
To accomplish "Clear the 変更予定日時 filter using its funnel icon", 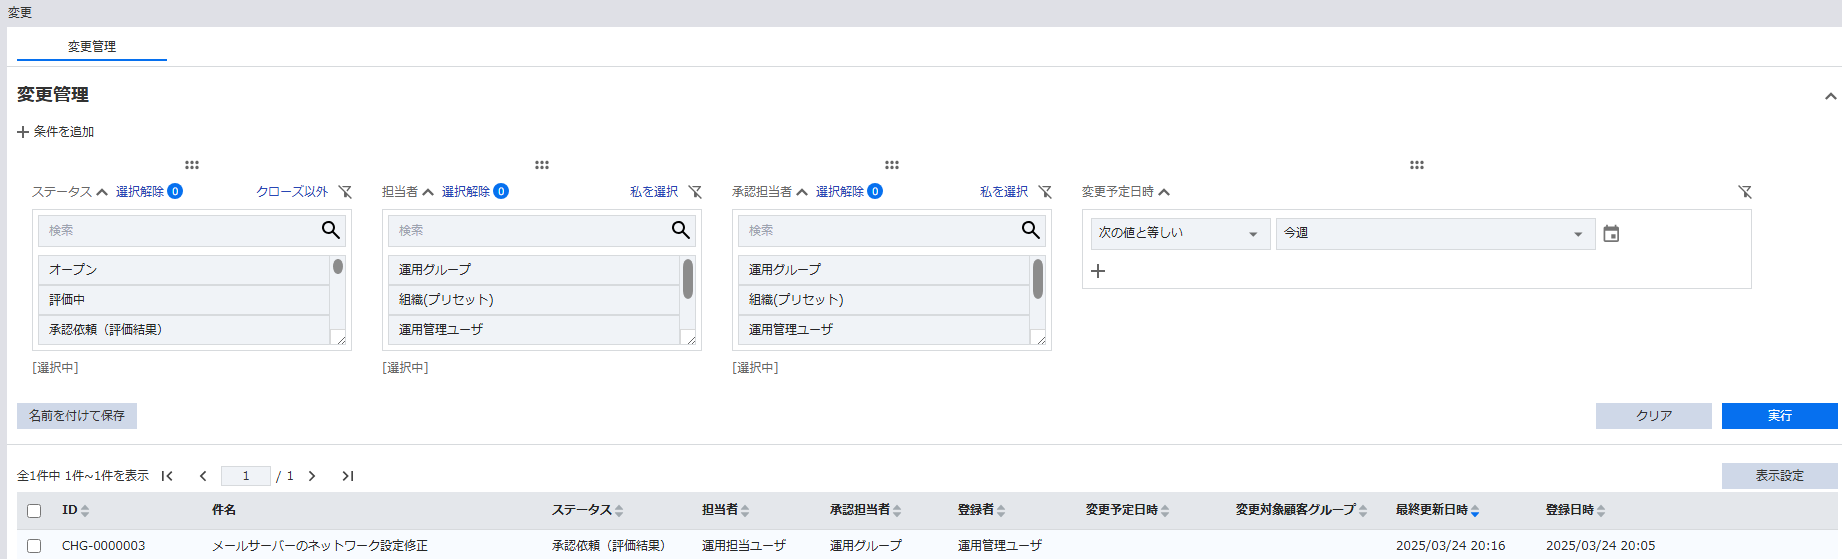I will coord(1745,192).
